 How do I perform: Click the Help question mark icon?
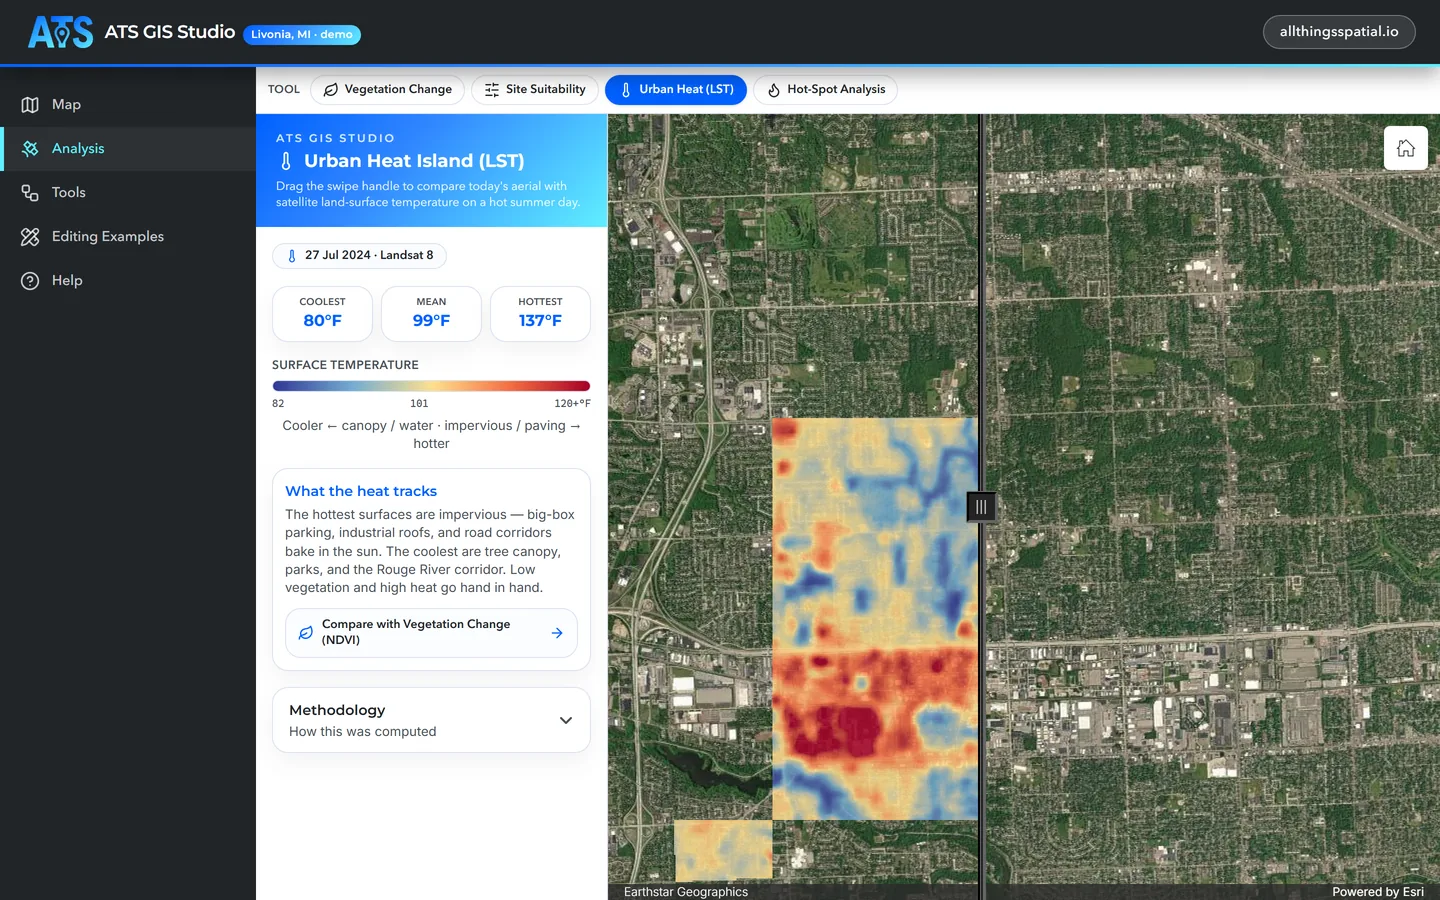point(30,281)
